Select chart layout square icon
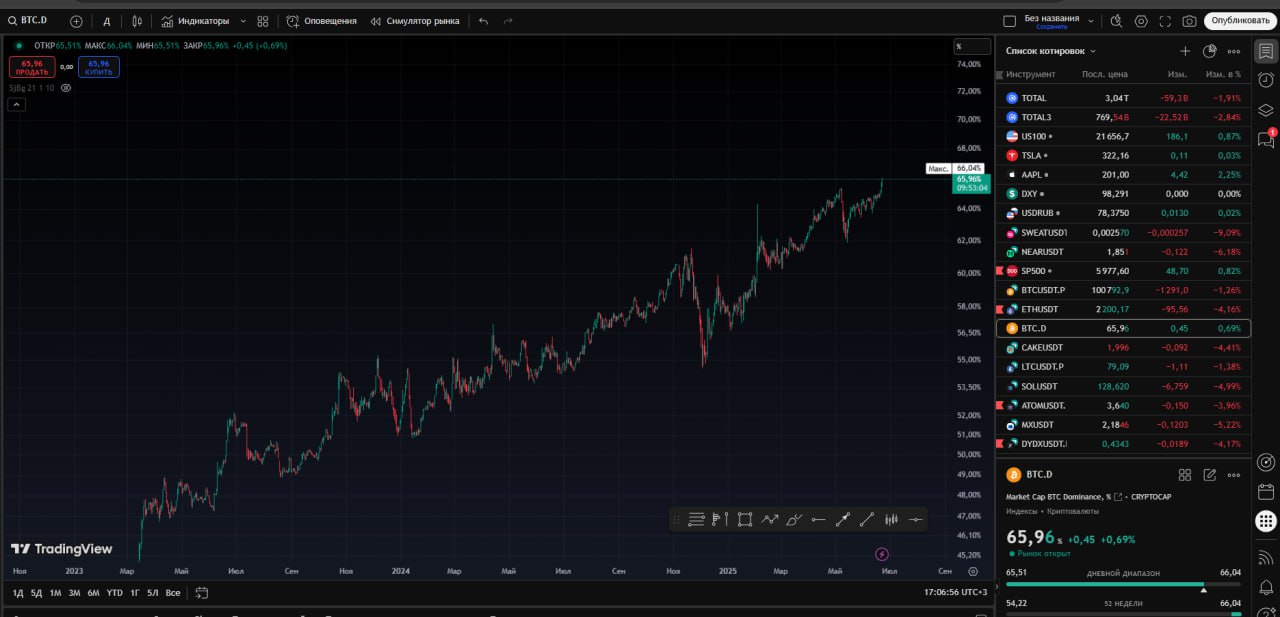The width and height of the screenshot is (1280, 617). [1010, 20]
